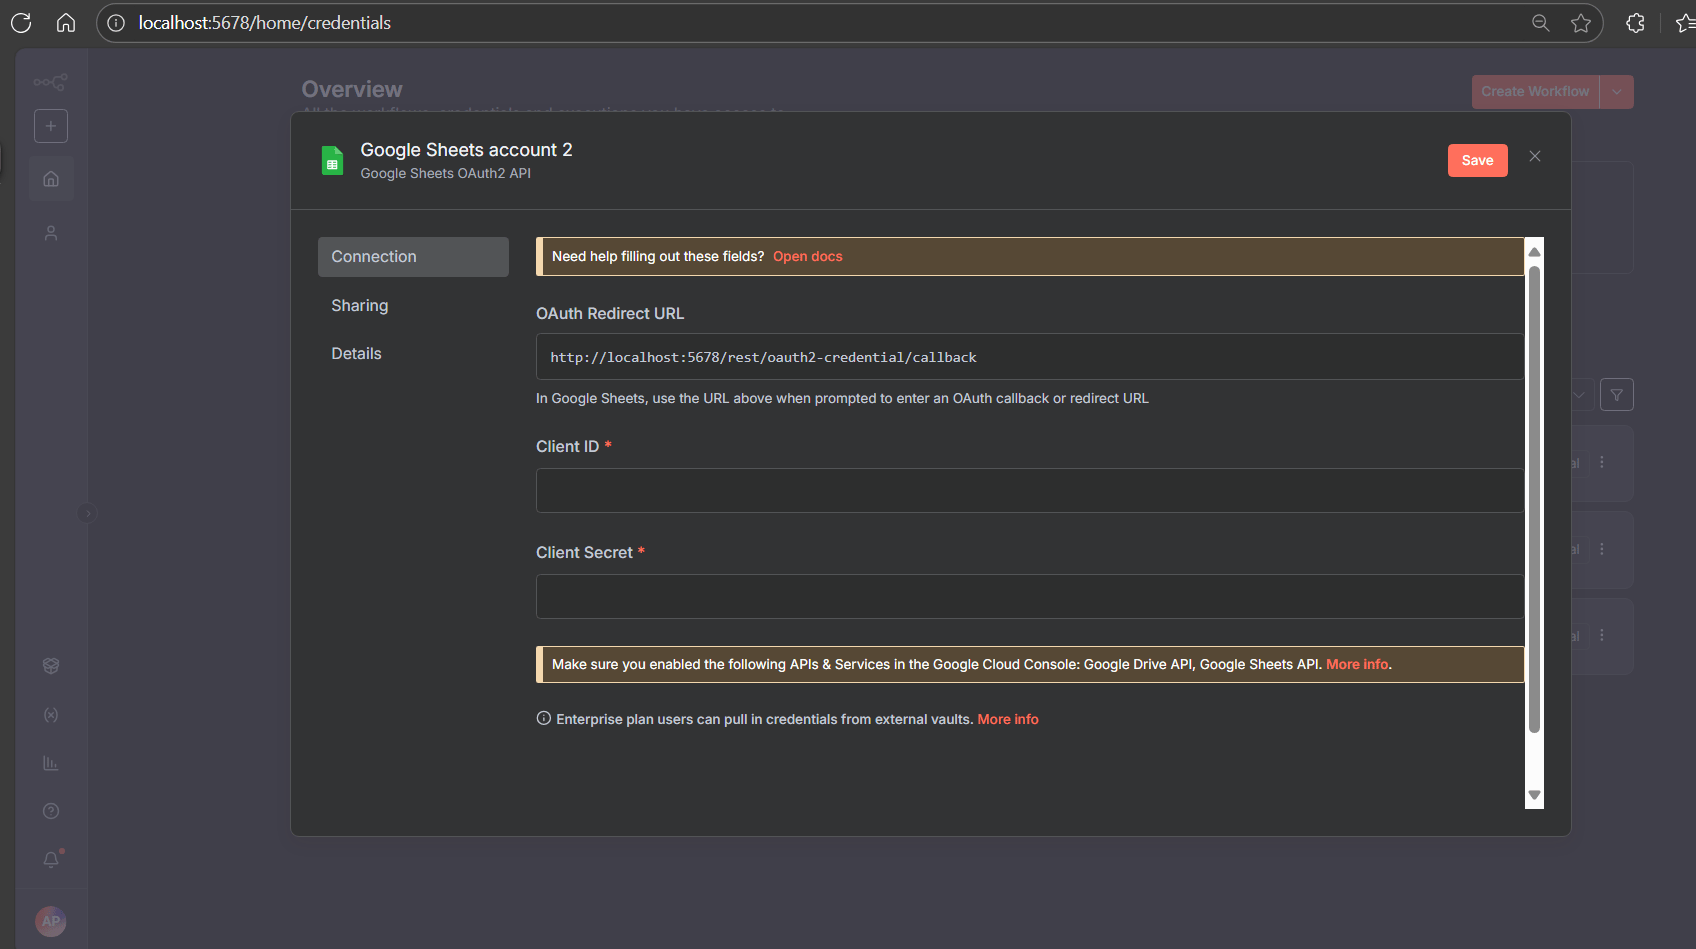
Task: Open docs link in help banner
Action: [x=807, y=257]
